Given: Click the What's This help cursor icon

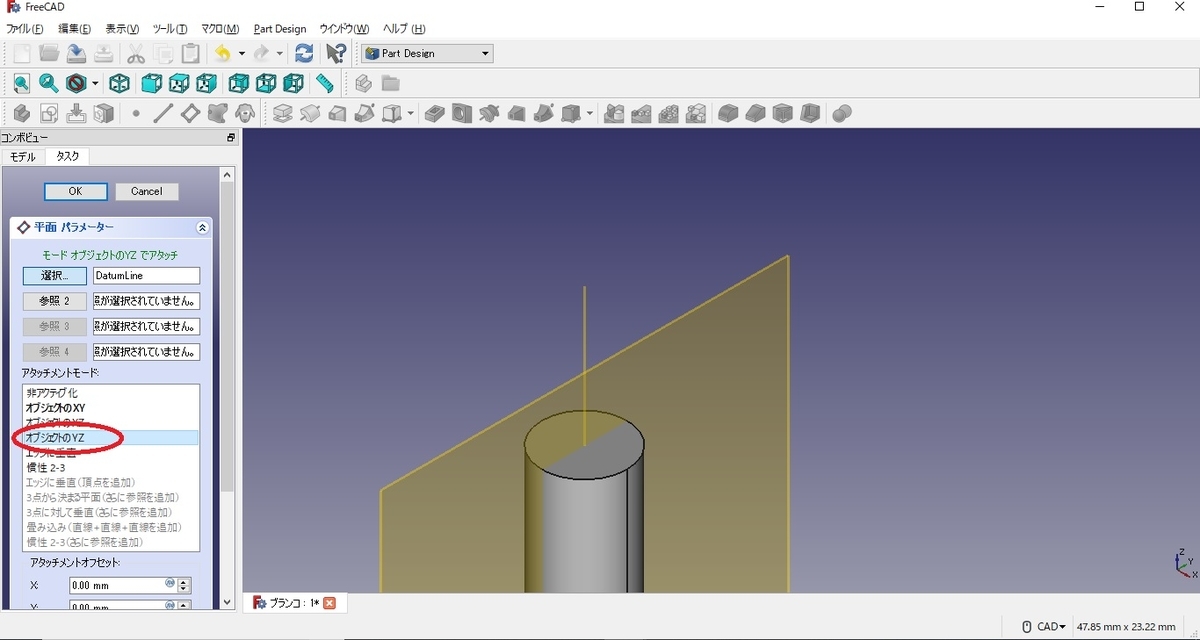Looking at the screenshot, I should tap(337, 53).
